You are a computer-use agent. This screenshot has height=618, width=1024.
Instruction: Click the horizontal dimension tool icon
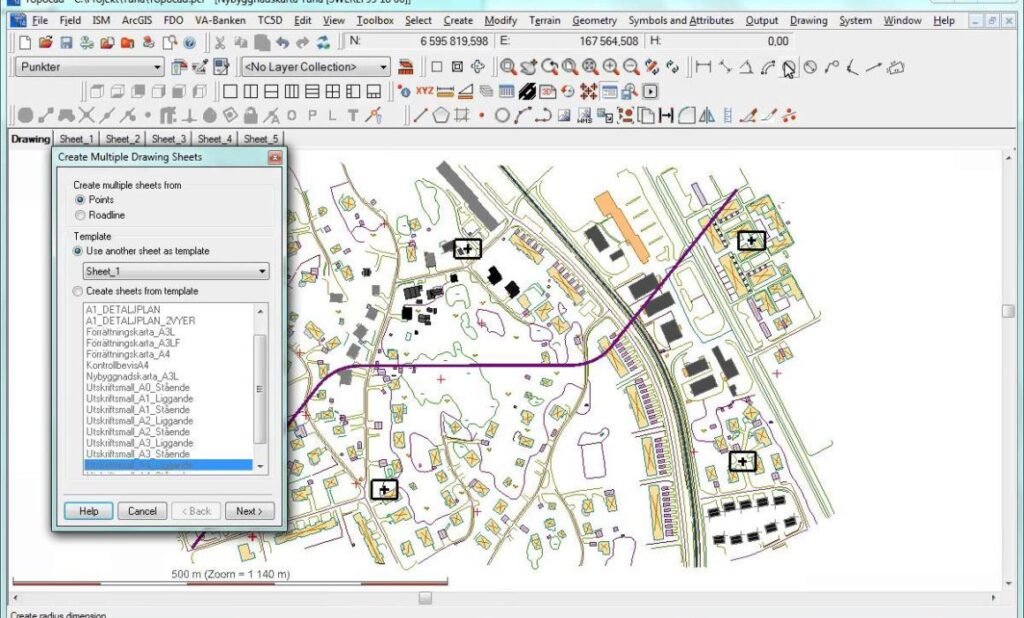[703, 67]
